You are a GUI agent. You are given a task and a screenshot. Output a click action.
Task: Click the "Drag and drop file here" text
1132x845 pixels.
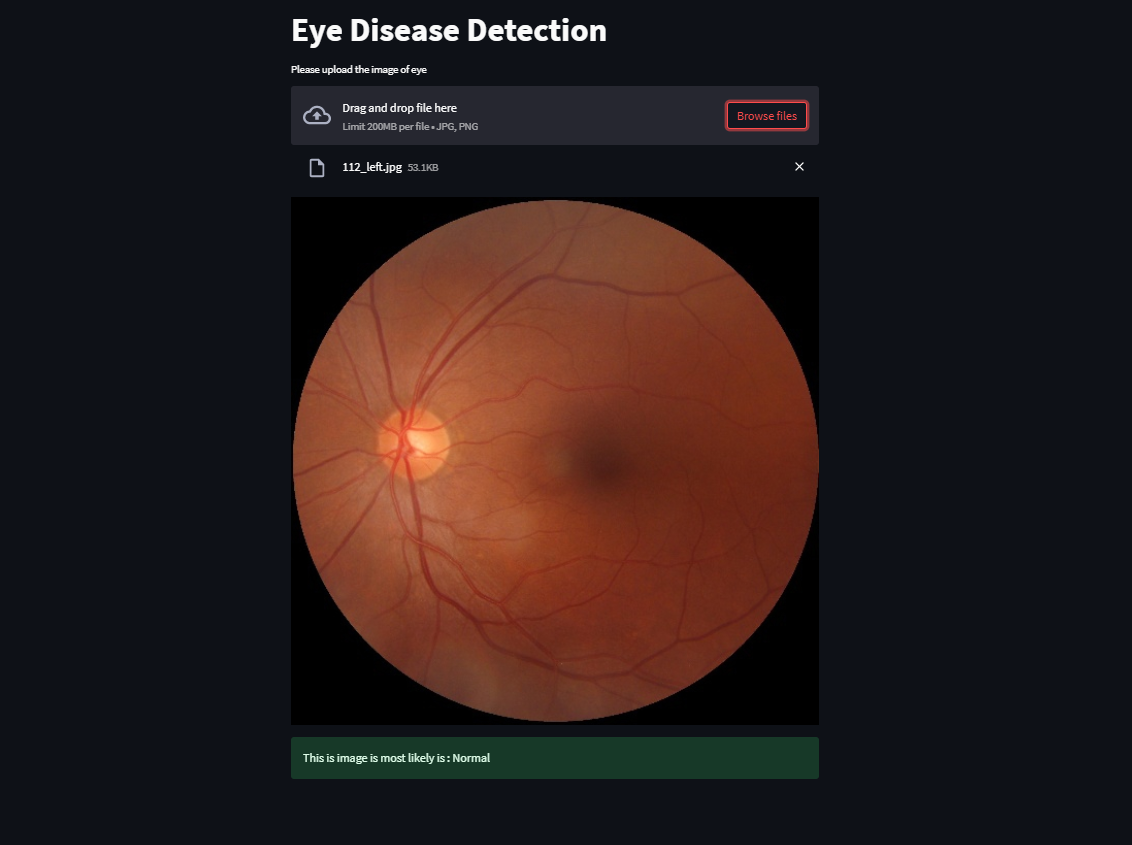[399, 108]
